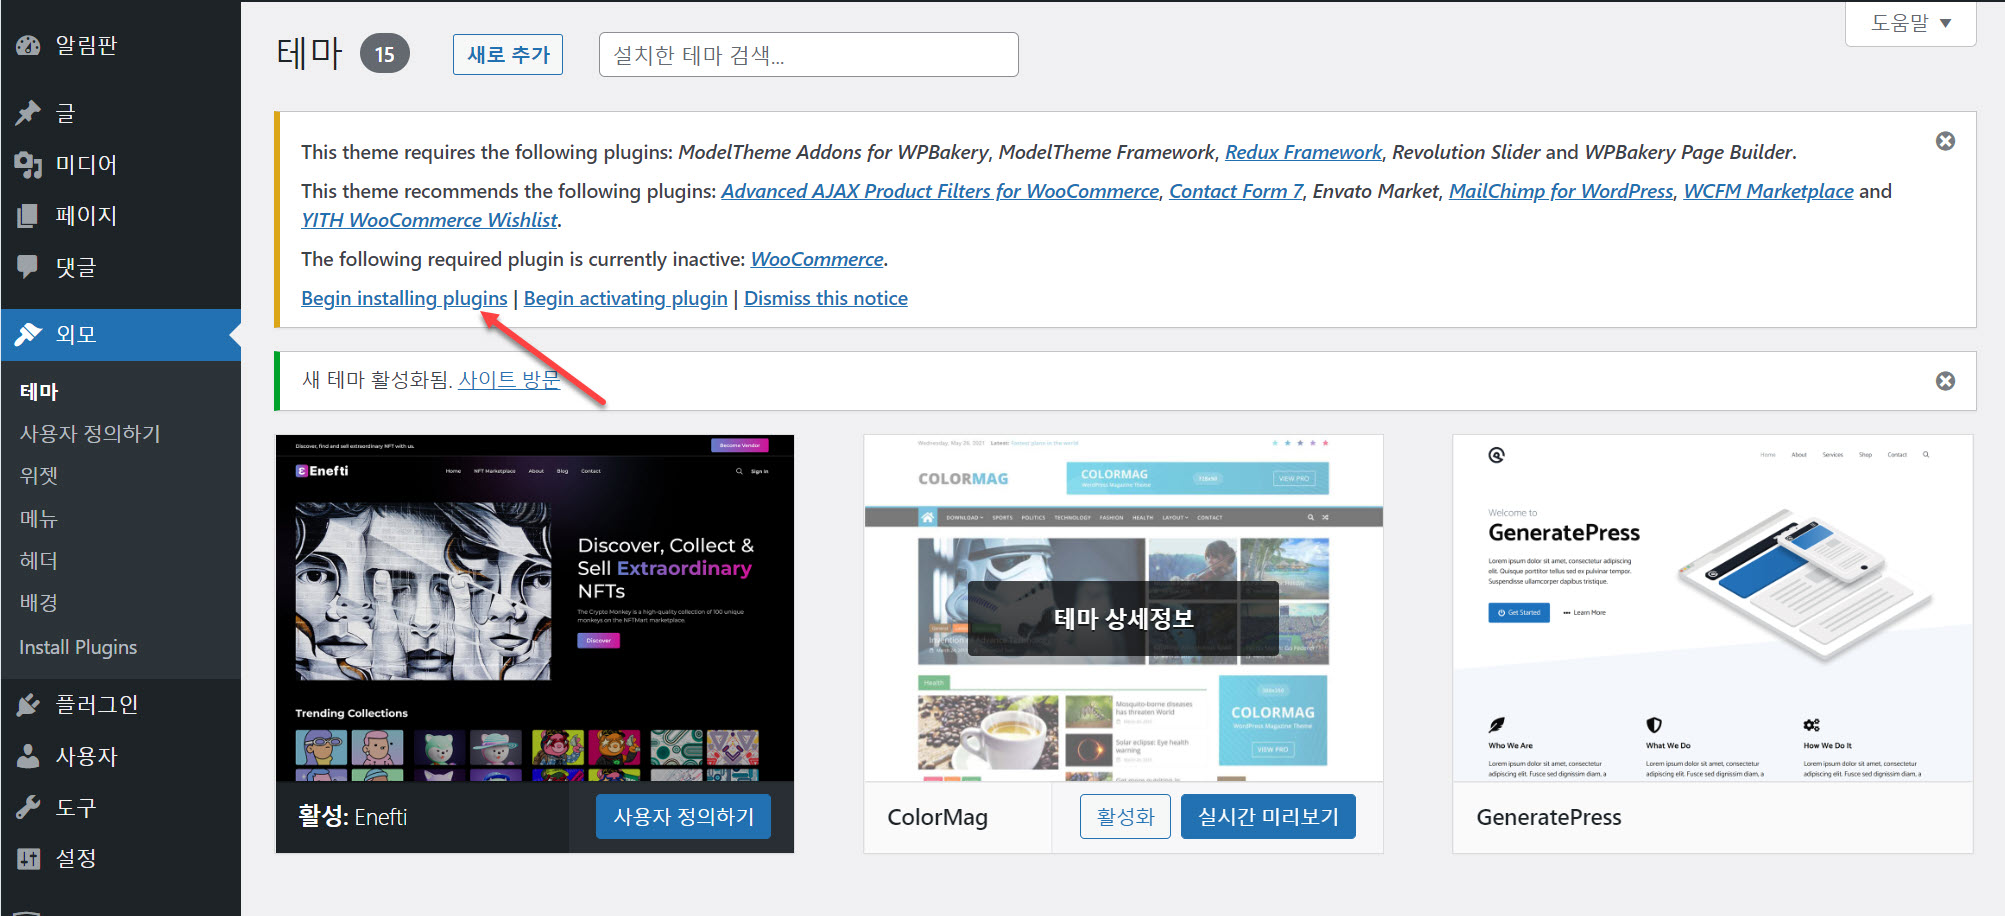Viewport: 2005px width, 916px height.
Task: Expand the 도움말 help dropdown
Action: coord(1911,23)
